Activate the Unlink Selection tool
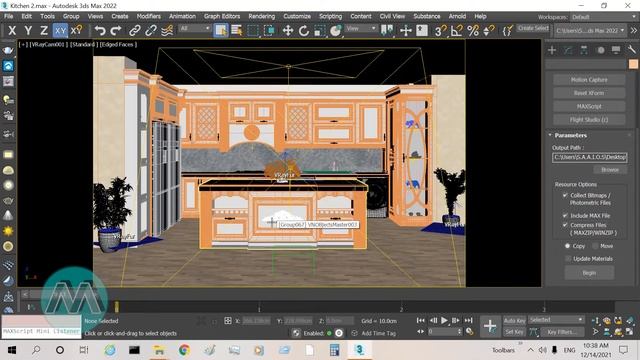Screen dimensions: 640x360 click(x=151, y=31)
